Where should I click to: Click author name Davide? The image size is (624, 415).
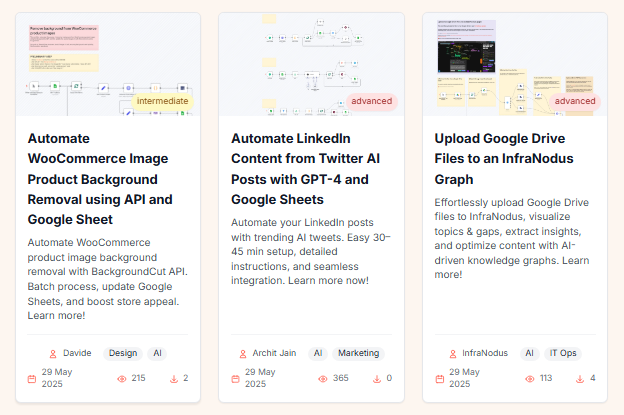point(77,353)
